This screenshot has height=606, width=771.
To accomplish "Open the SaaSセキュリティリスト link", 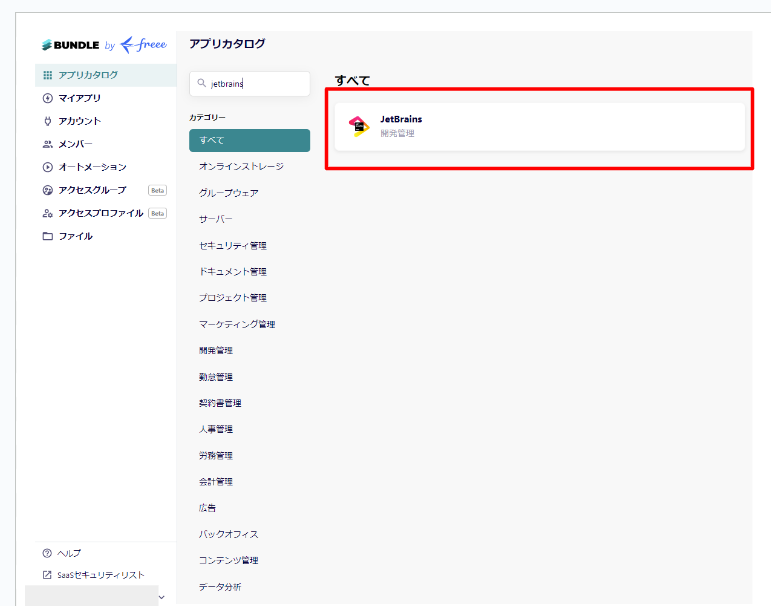I will click(x=100, y=575).
